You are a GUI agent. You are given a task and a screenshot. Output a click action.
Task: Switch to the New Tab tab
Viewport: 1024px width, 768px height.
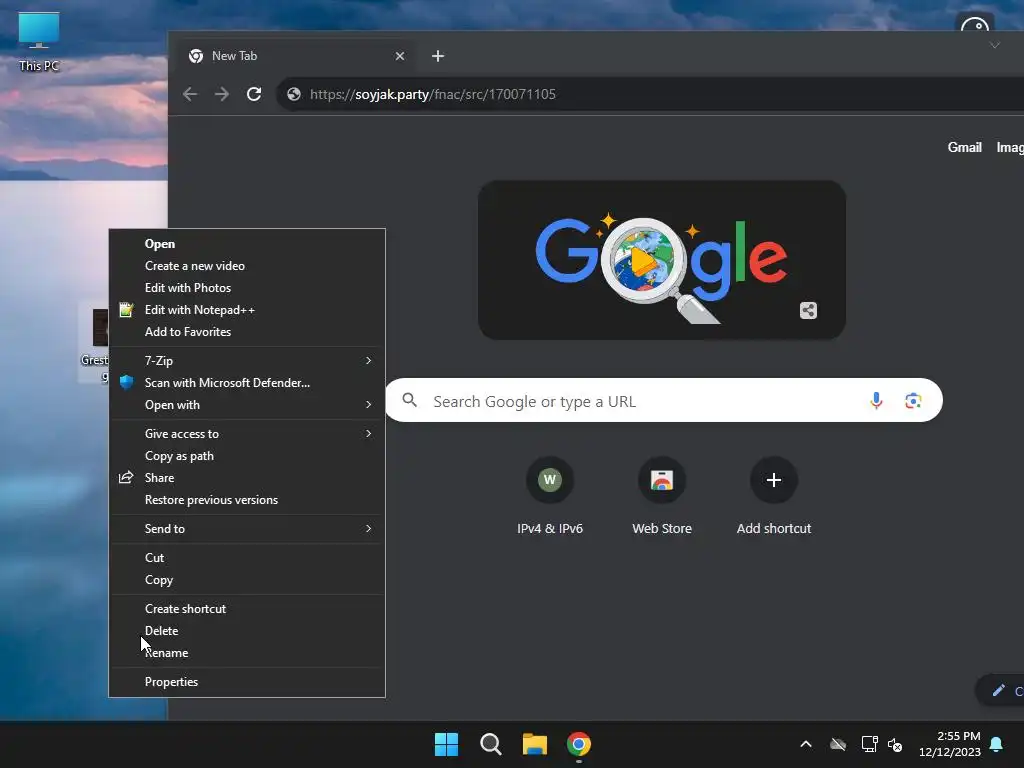pyautogui.click(x=297, y=56)
